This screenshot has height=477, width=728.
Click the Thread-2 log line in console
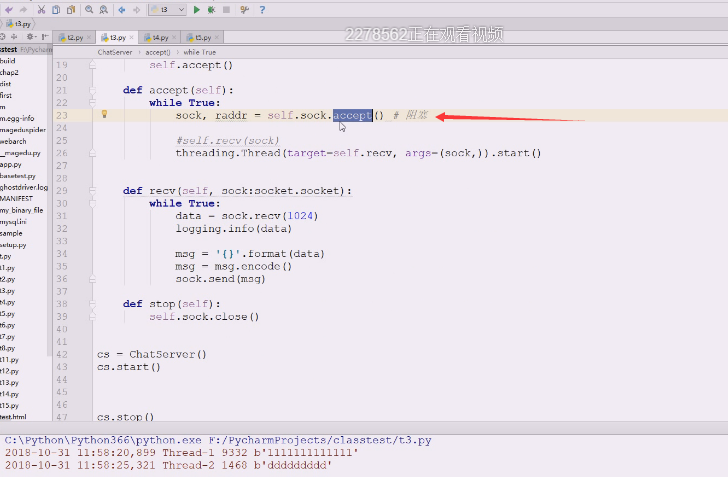tap(168, 465)
